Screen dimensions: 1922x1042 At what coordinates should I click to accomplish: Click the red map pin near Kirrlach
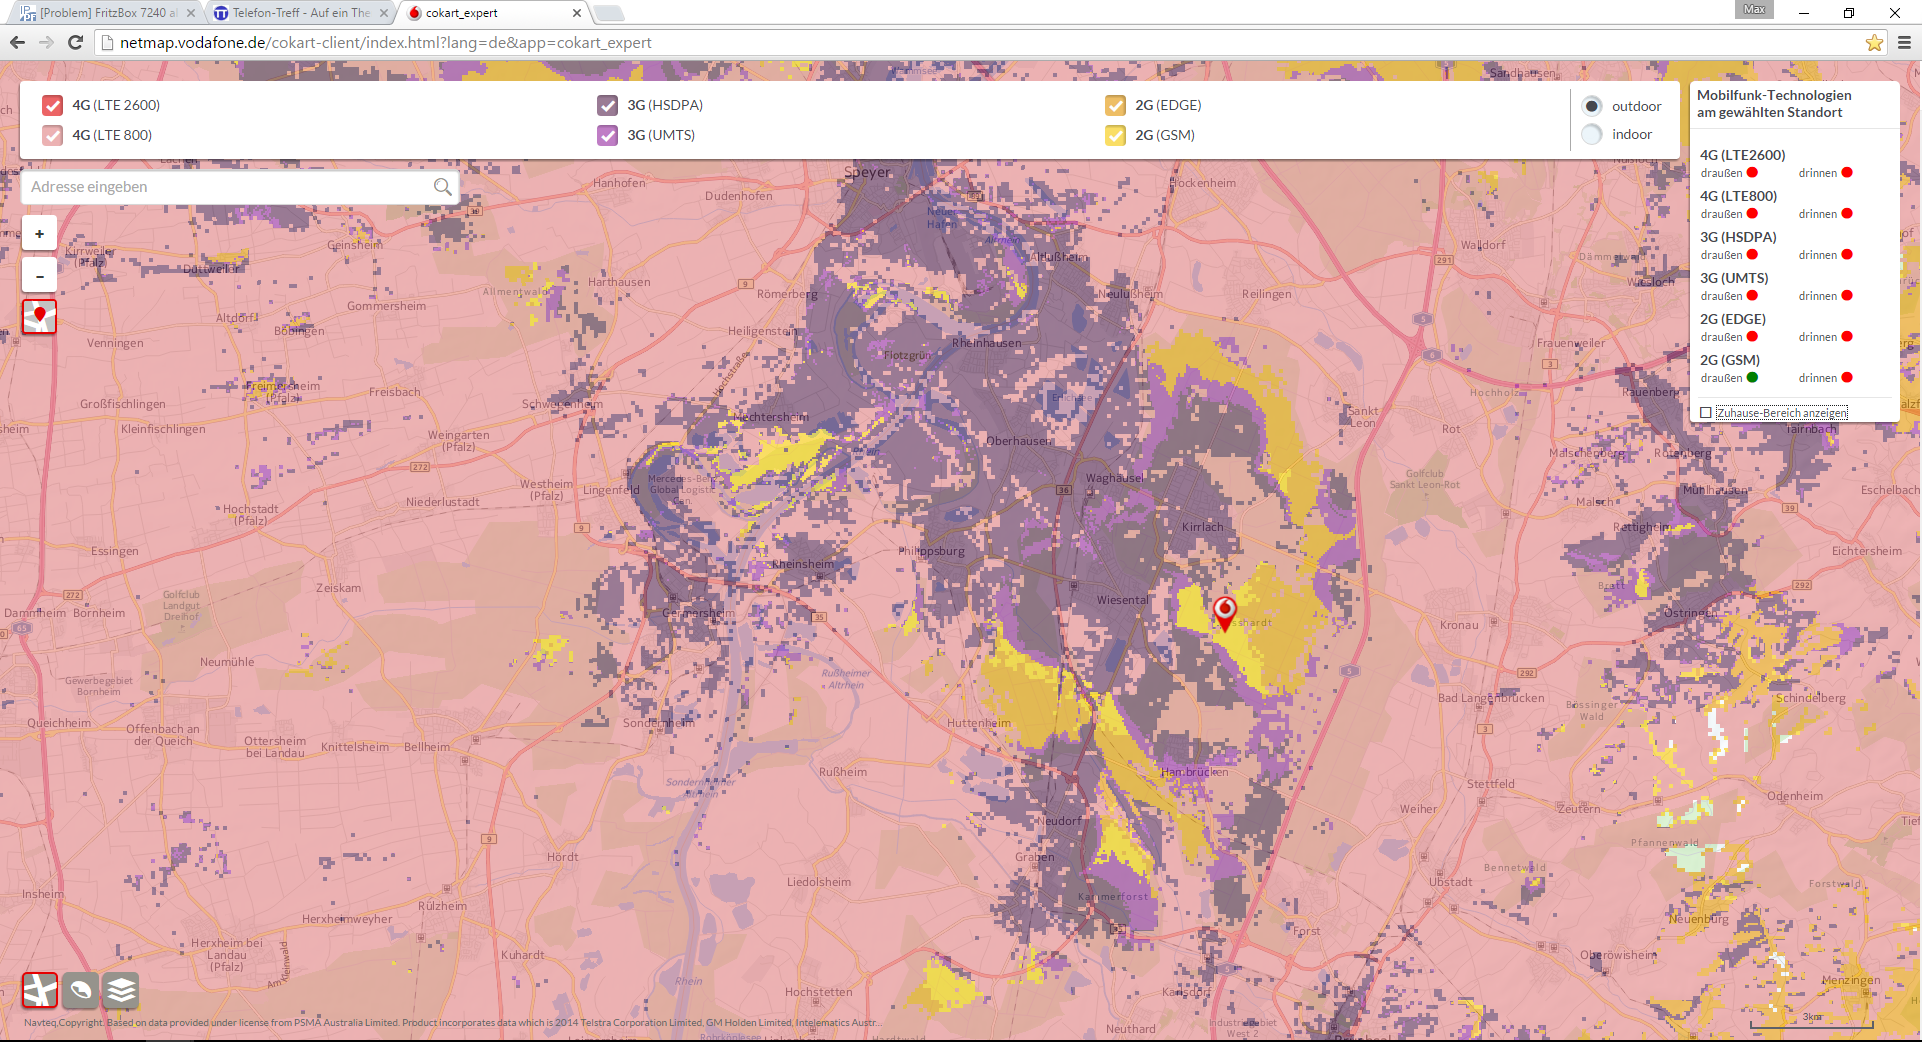[1224, 611]
